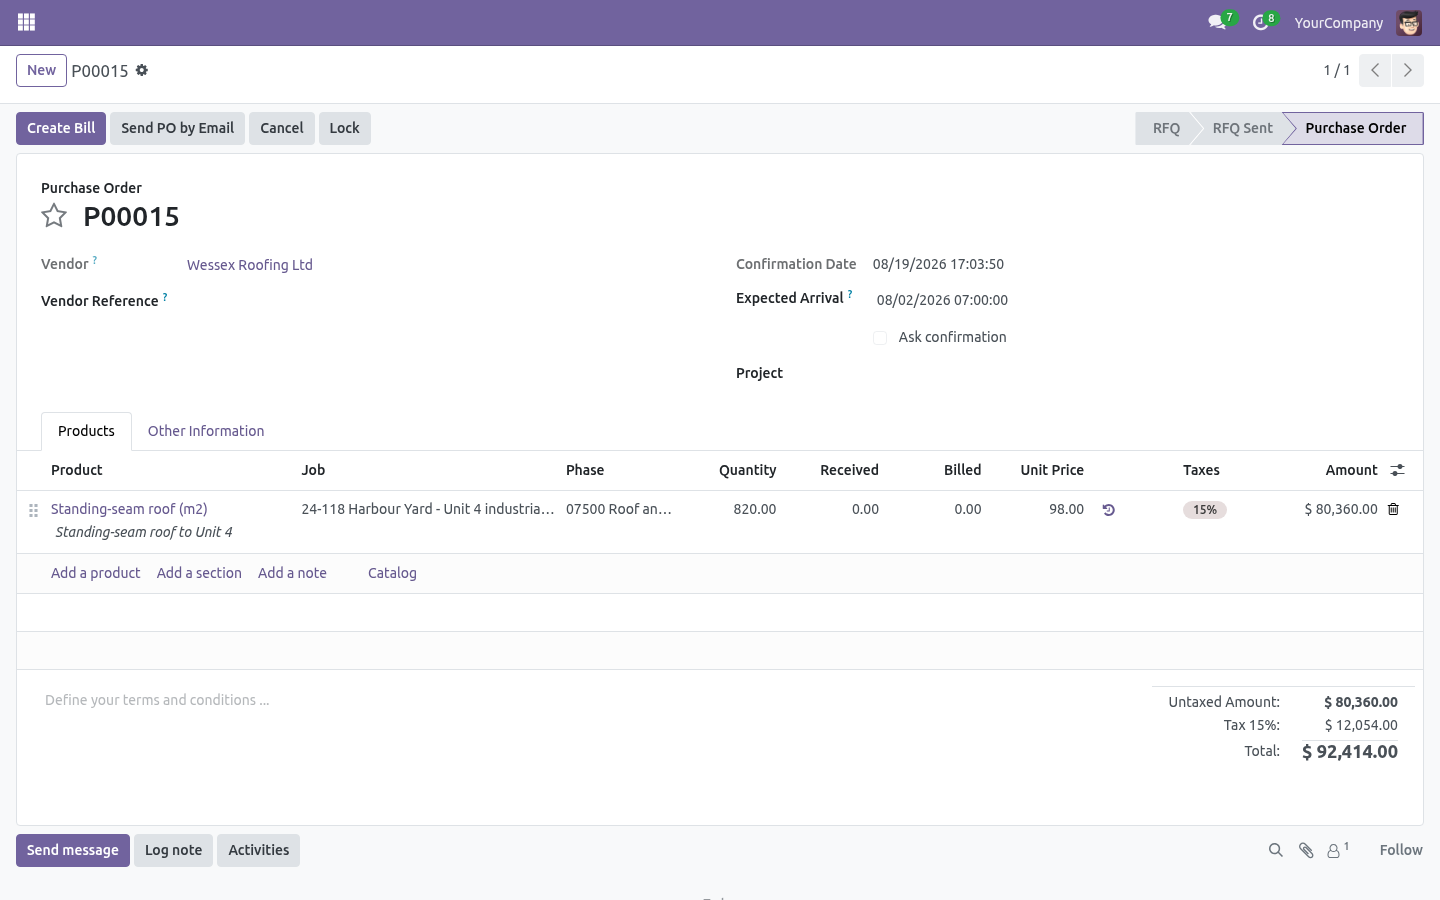Click Send PO by Email
The image size is (1440, 900).
coord(177,128)
